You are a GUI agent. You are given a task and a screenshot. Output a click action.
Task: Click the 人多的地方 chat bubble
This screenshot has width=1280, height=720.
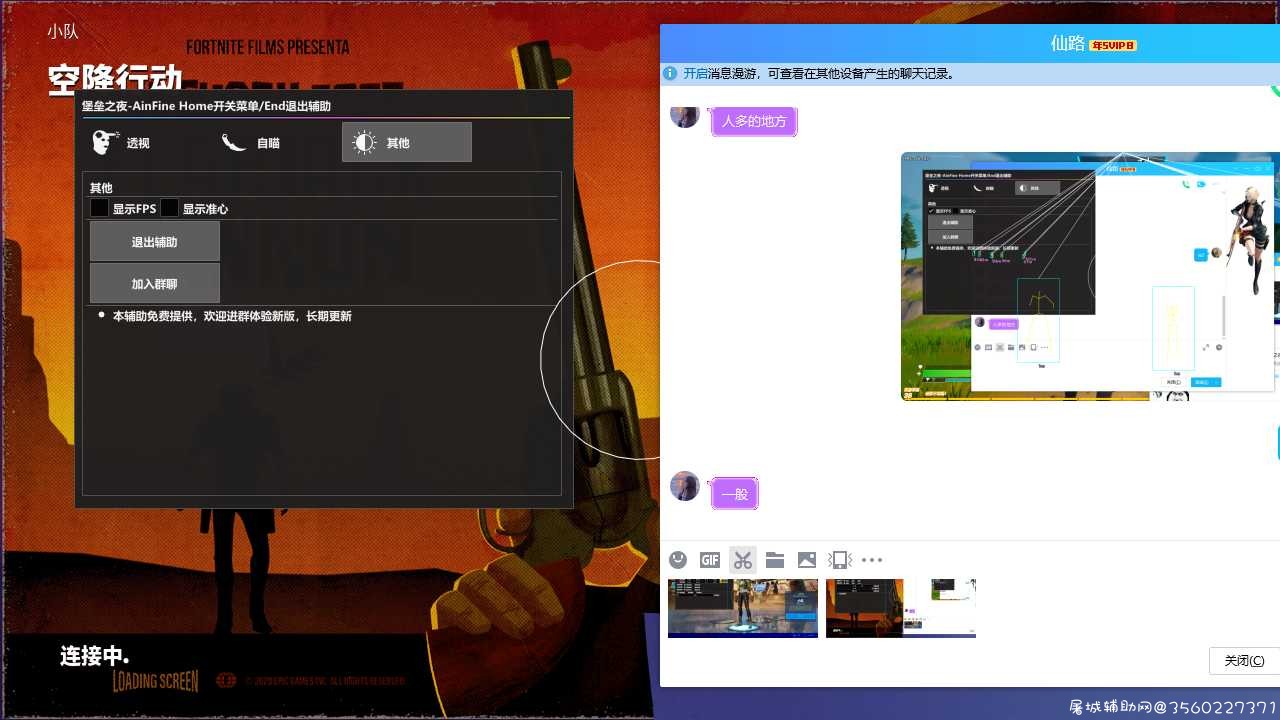coord(754,122)
